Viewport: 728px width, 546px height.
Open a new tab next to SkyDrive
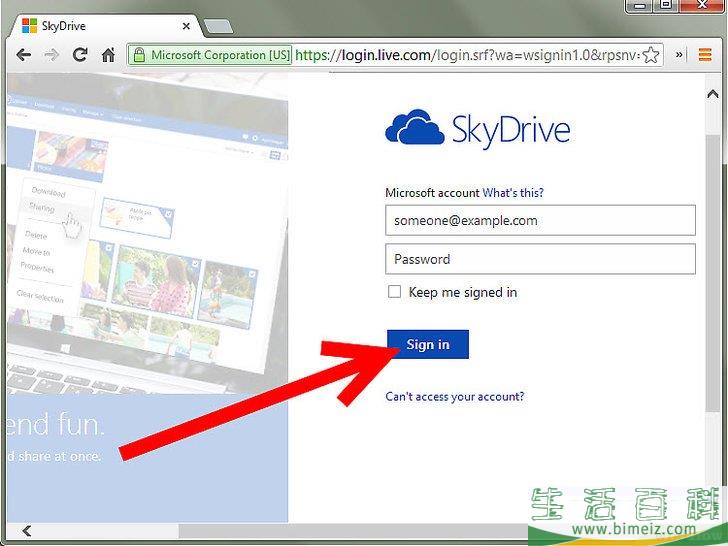[x=218, y=26]
